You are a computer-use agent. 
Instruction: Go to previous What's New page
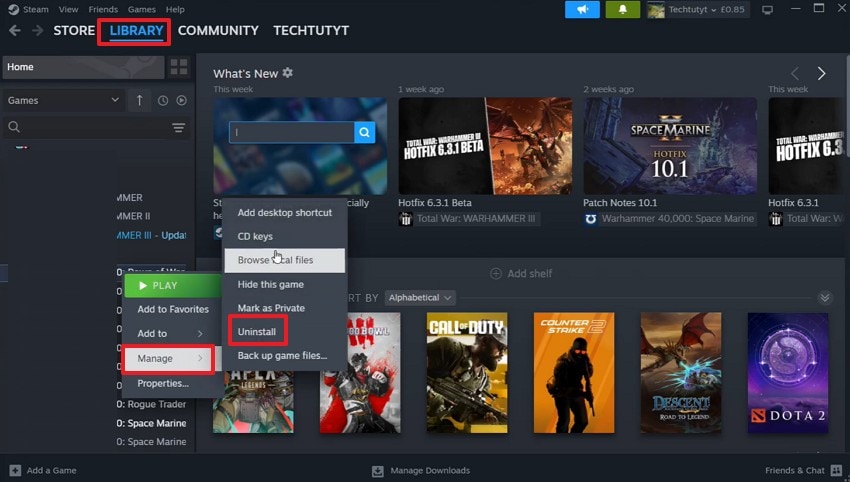tap(795, 73)
